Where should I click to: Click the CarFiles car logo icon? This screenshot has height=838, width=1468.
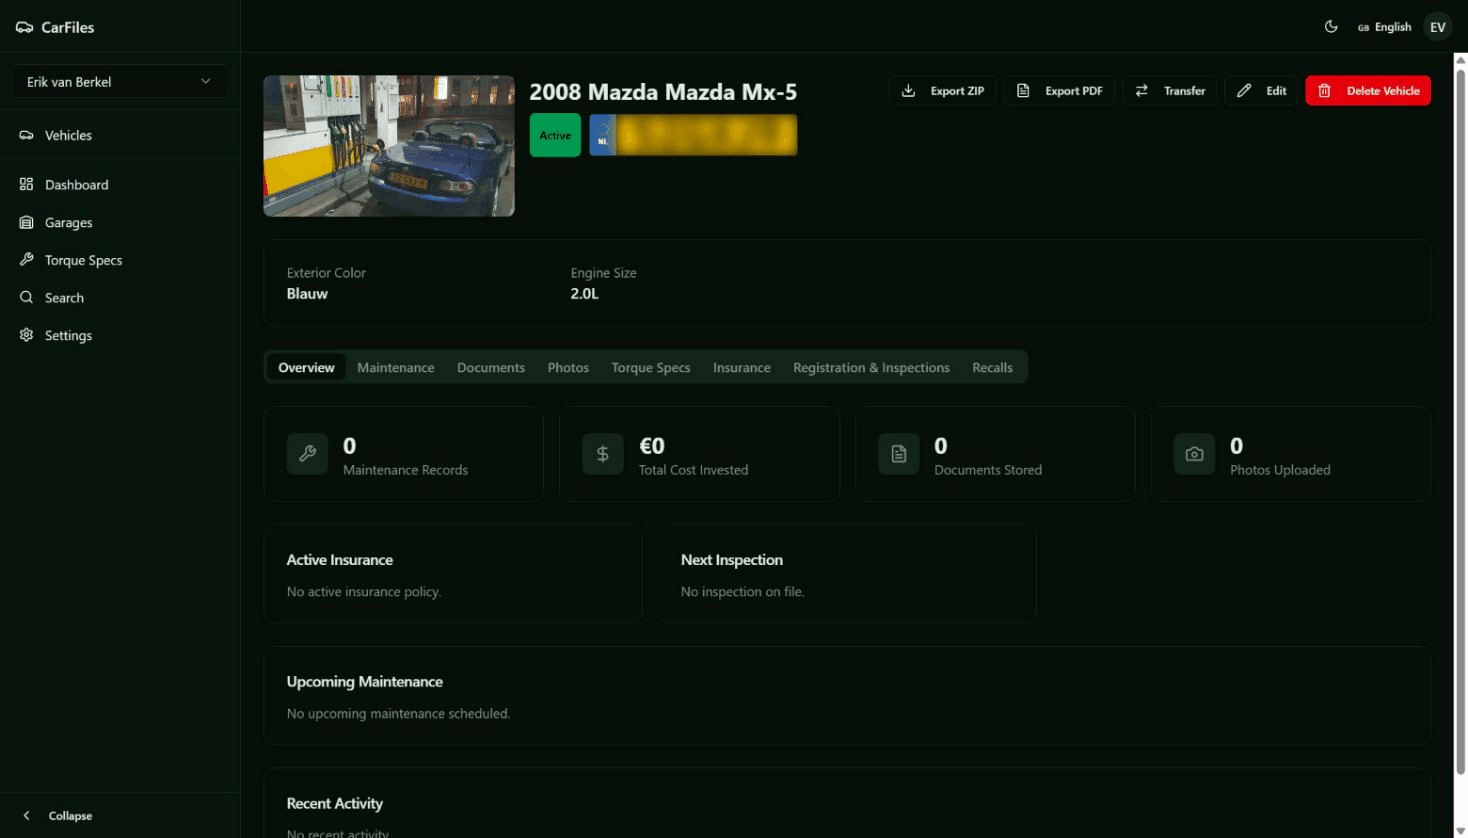[24, 27]
